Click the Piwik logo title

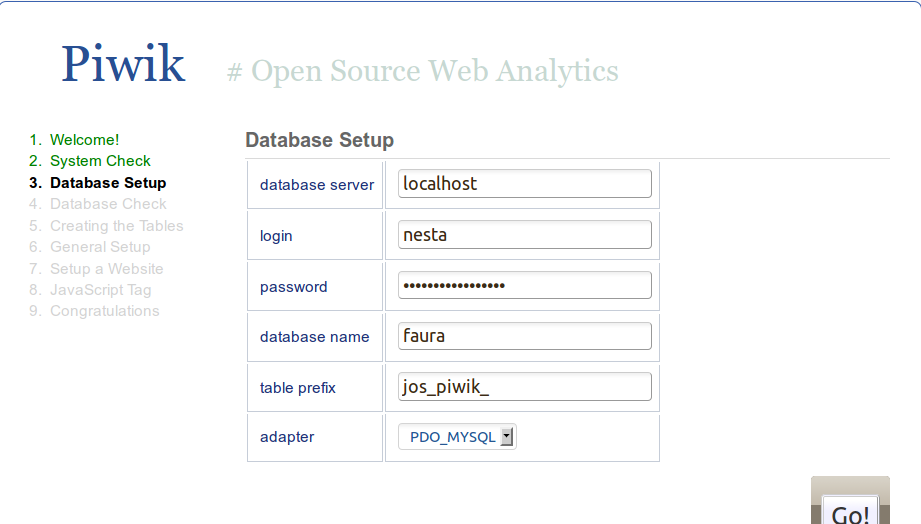(x=123, y=63)
